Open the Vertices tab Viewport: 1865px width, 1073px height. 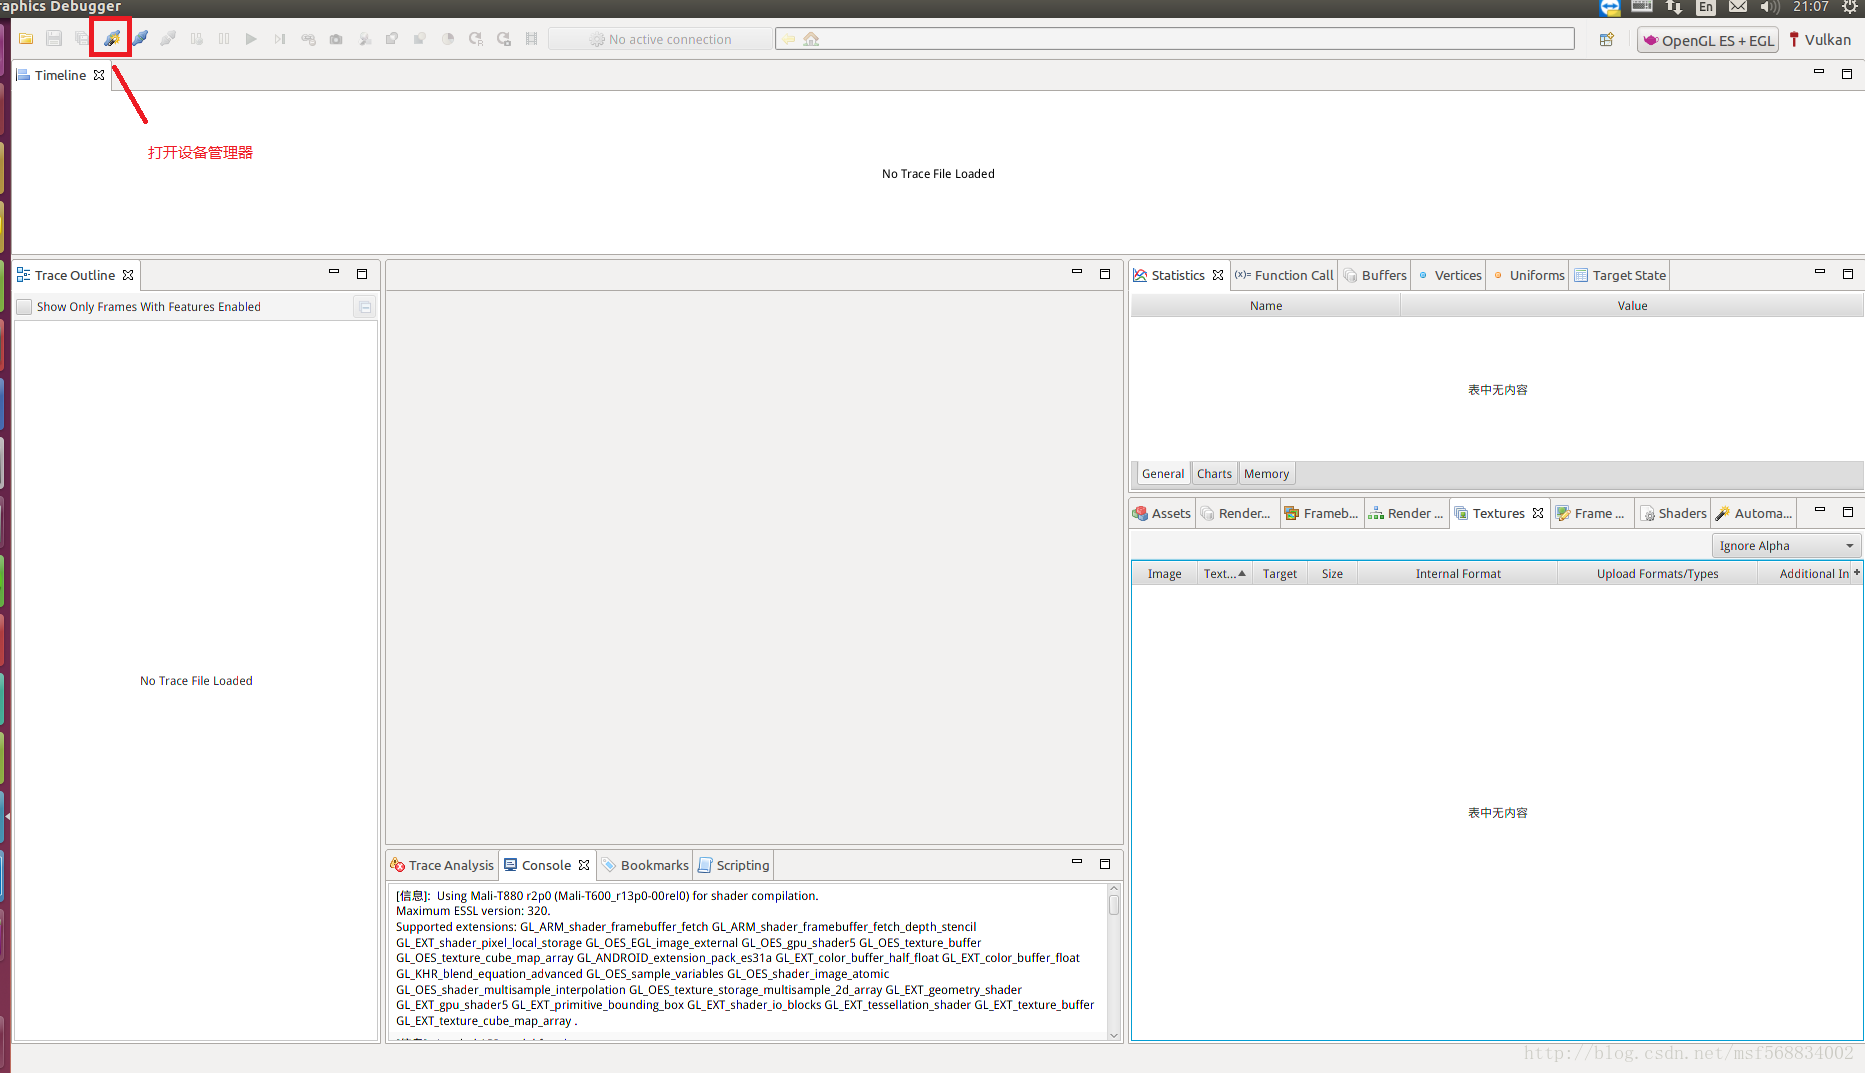(x=1448, y=275)
